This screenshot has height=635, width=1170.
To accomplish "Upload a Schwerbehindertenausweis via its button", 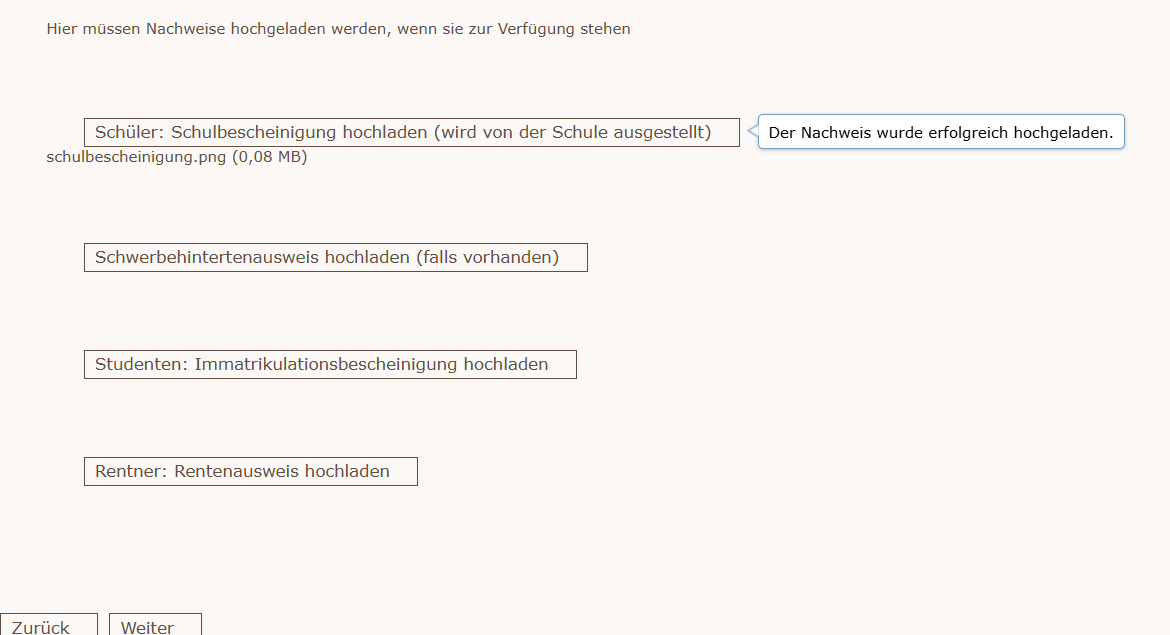I will click(335, 257).
